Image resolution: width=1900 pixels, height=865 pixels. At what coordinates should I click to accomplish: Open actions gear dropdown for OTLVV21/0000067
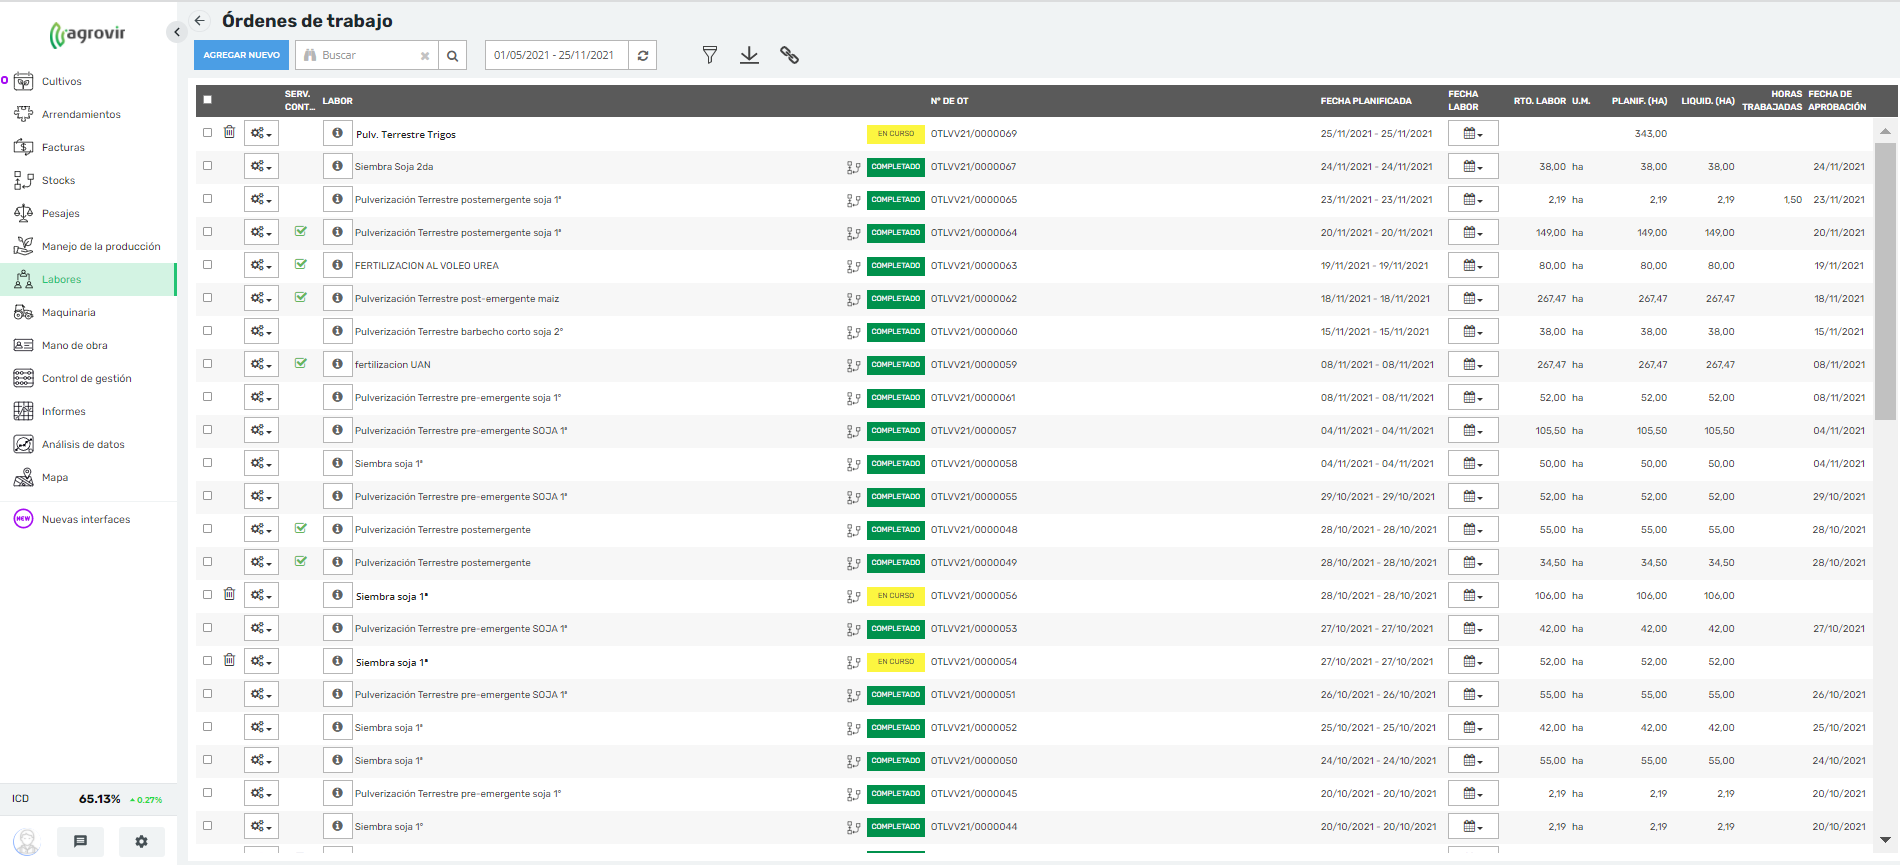pyautogui.click(x=261, y=166)
